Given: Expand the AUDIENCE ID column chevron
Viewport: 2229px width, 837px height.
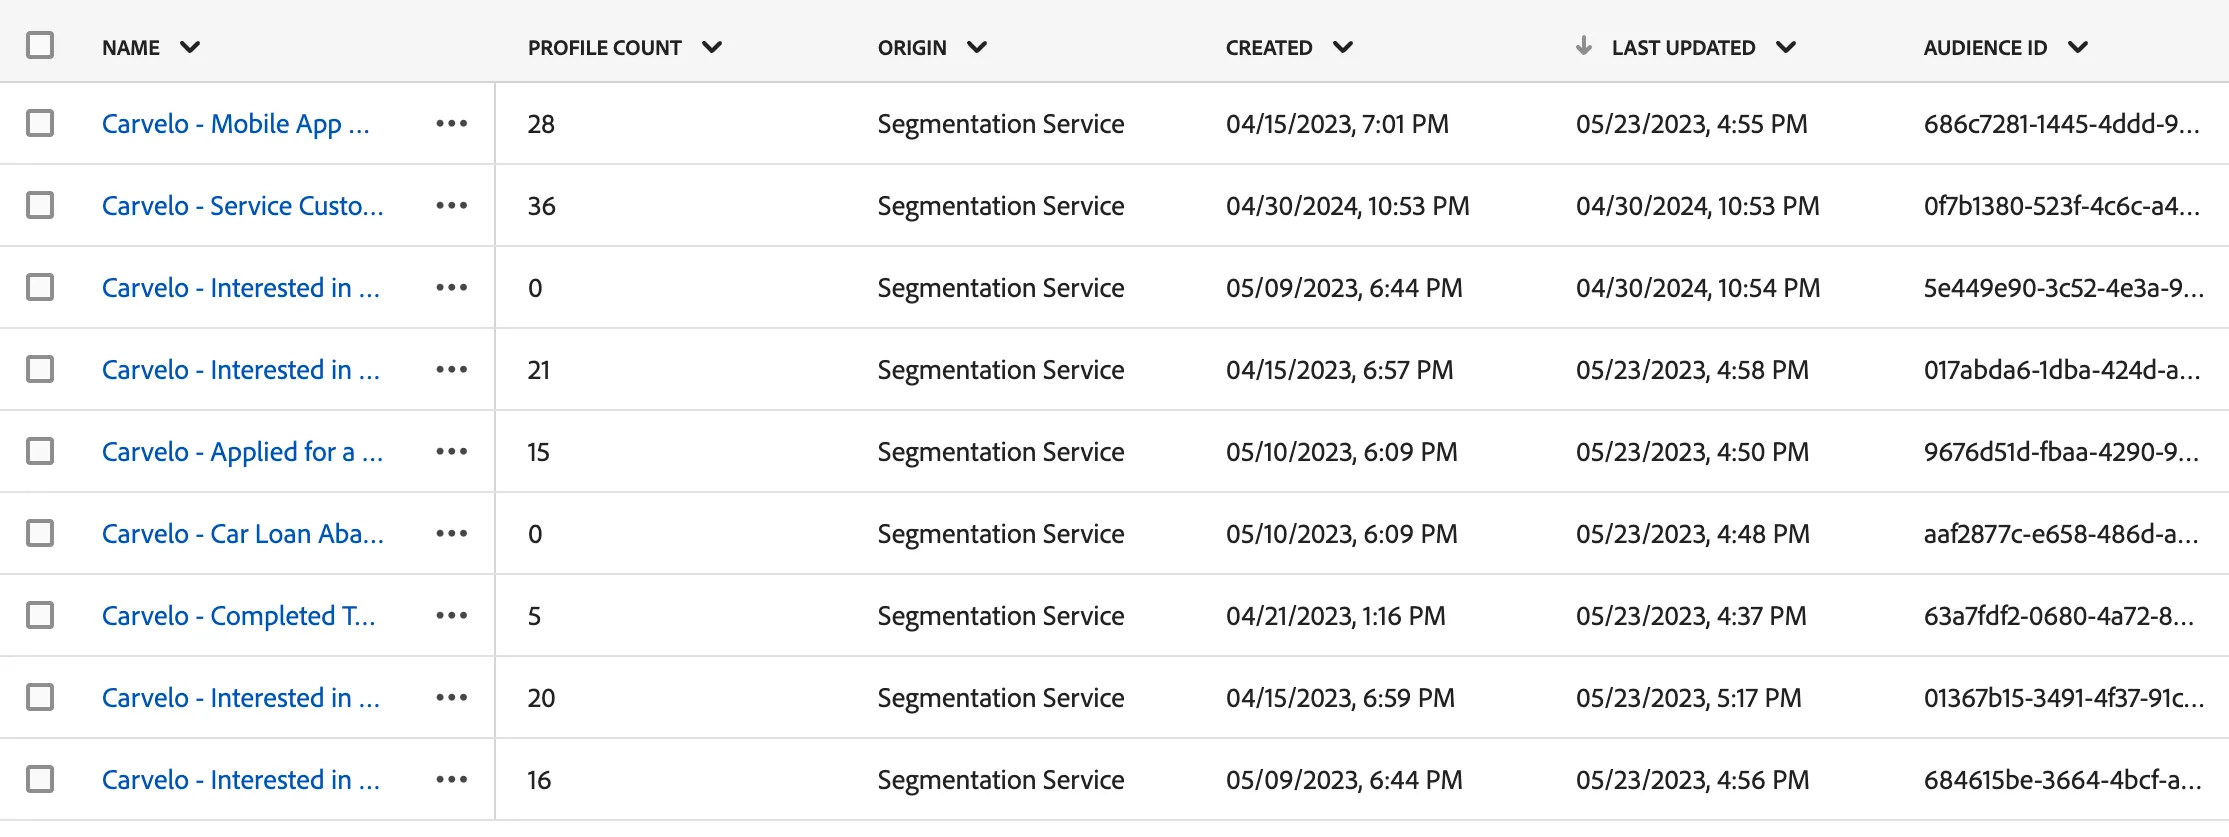Looking at the screenshot, I should pyautogui.click(x=2078, y=47).
